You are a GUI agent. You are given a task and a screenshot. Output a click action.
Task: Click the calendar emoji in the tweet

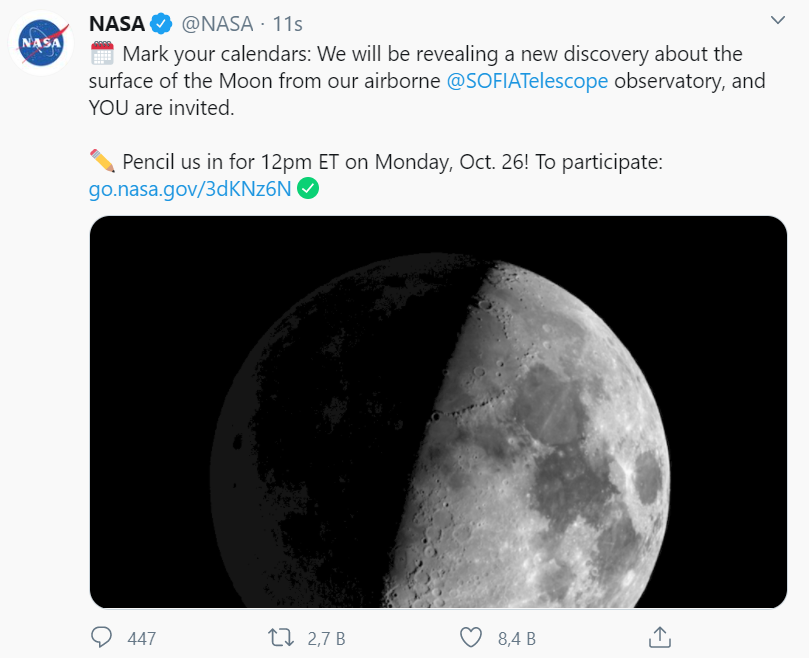[x=102, y=53]
